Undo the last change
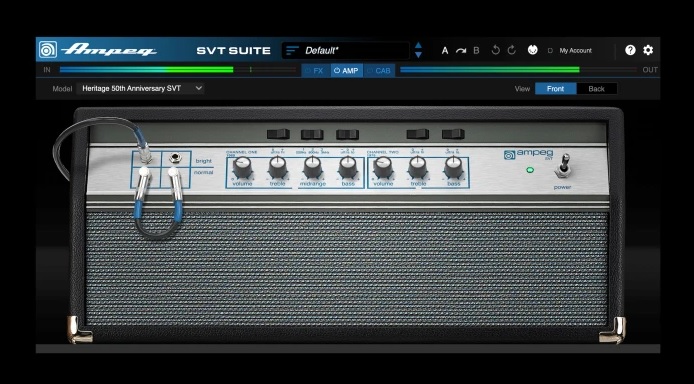 click(x=496, y=50)
